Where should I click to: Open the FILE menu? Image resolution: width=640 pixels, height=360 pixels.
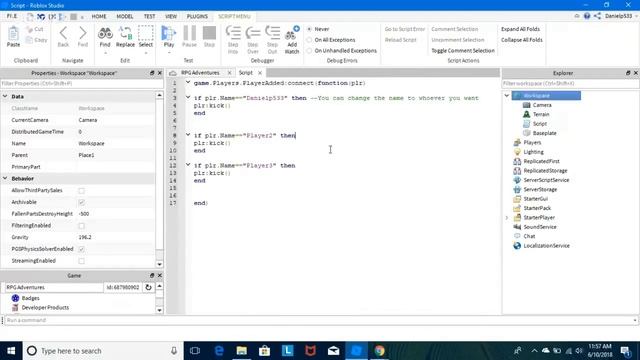pyautogui.click(x=12, y=16)
